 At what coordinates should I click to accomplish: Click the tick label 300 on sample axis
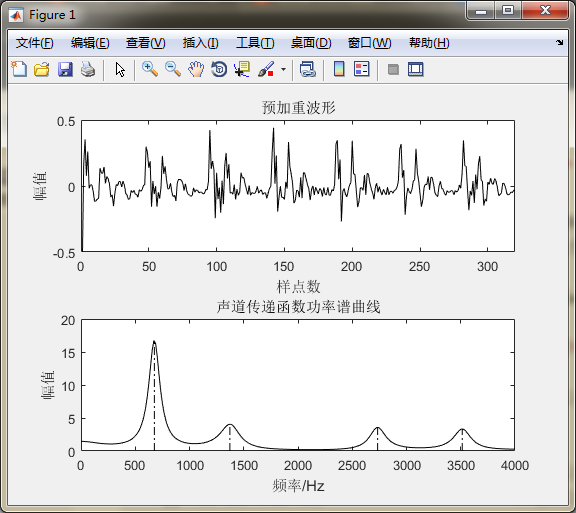[x=487, y=266]
